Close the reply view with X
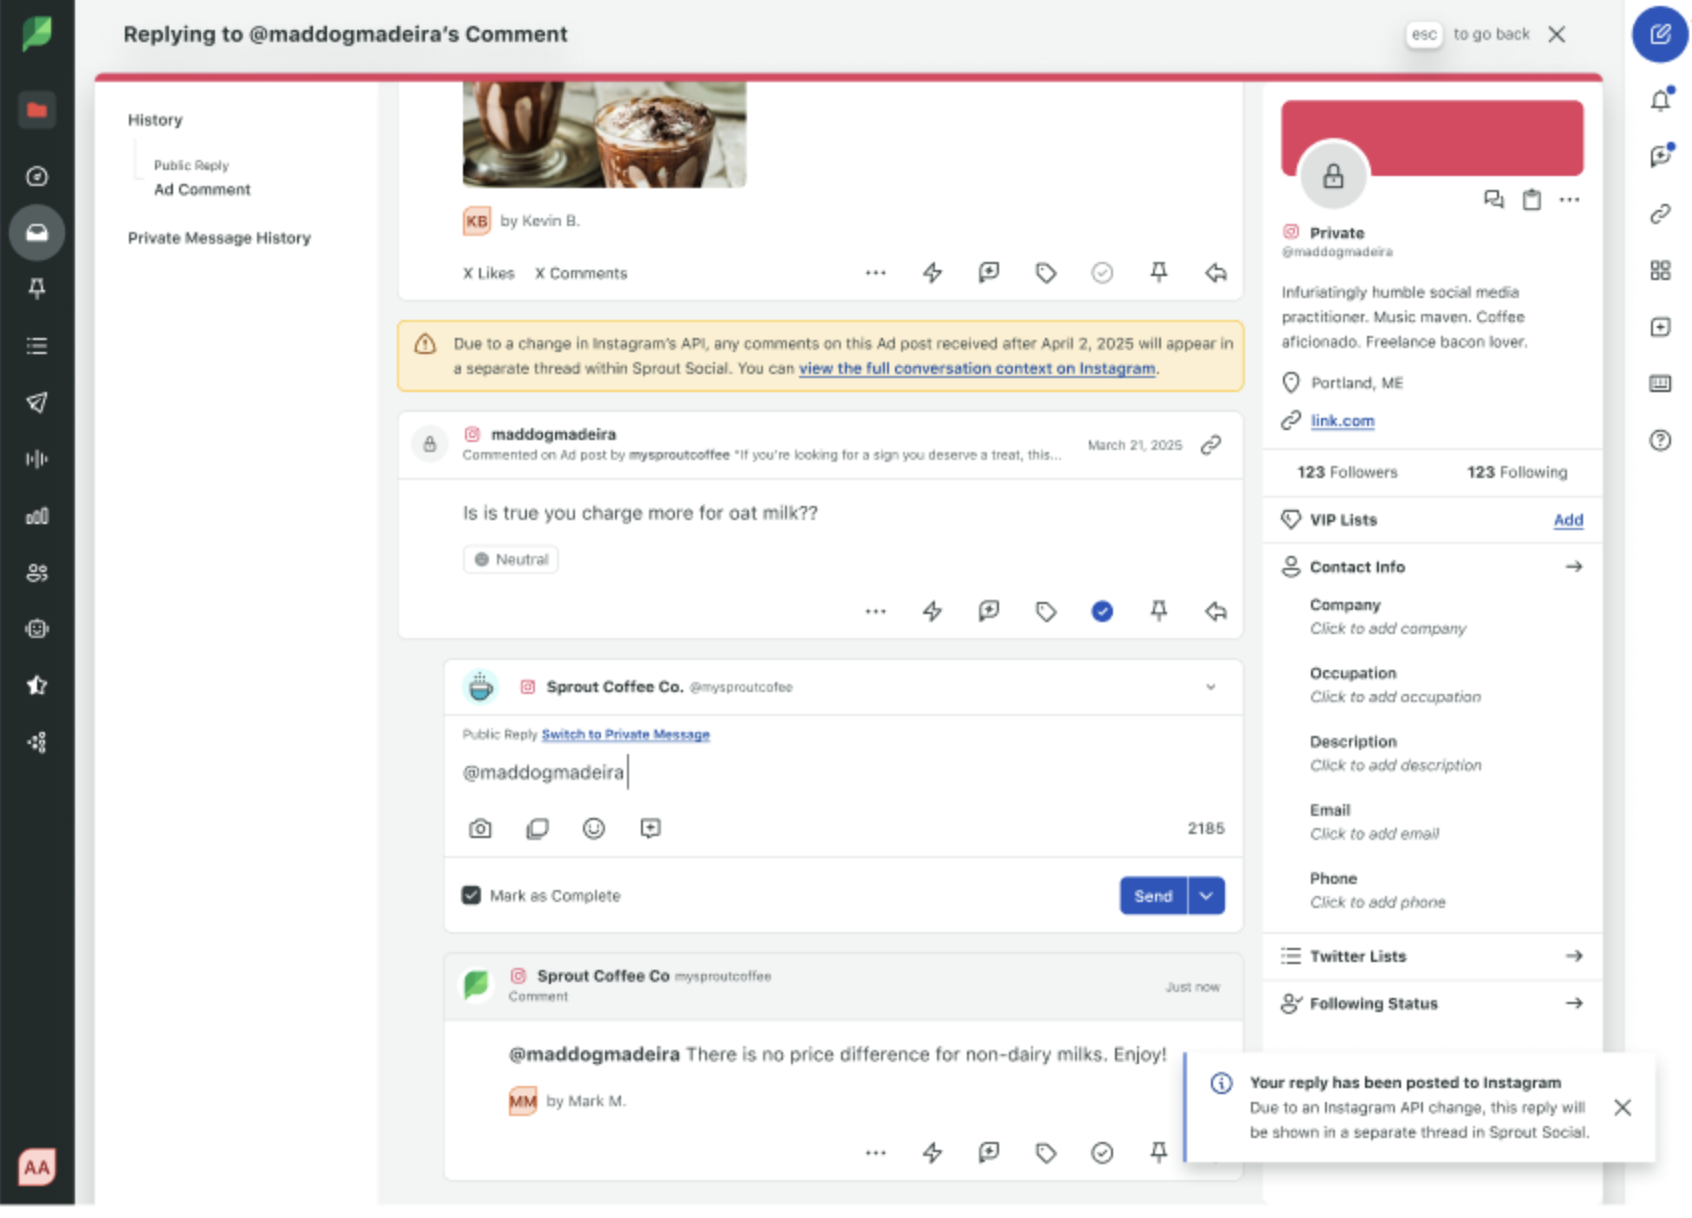Viewport: 1692px width, 1218px height. pyautogui.click(x=1557, y=35)
